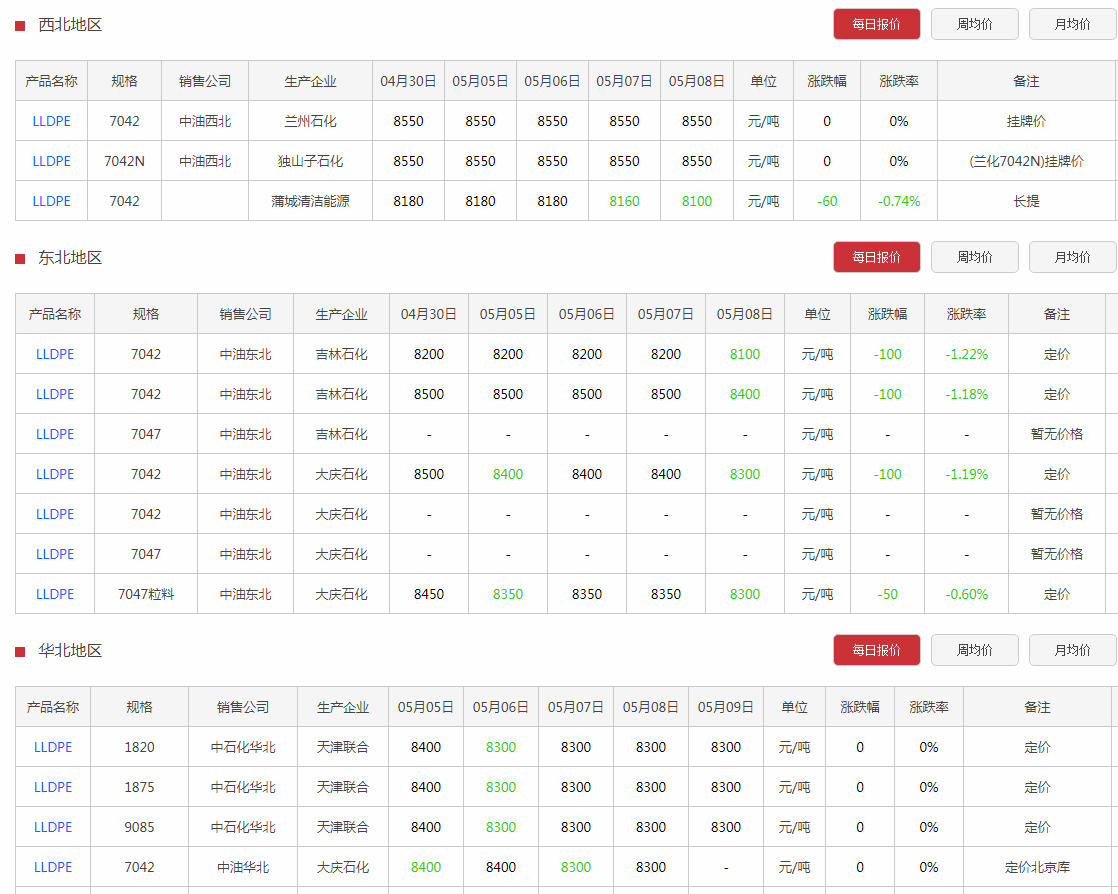Screen dimensions: 1118x894
Task: Click the 05月09日 column header
Action: tap(725, 707)
